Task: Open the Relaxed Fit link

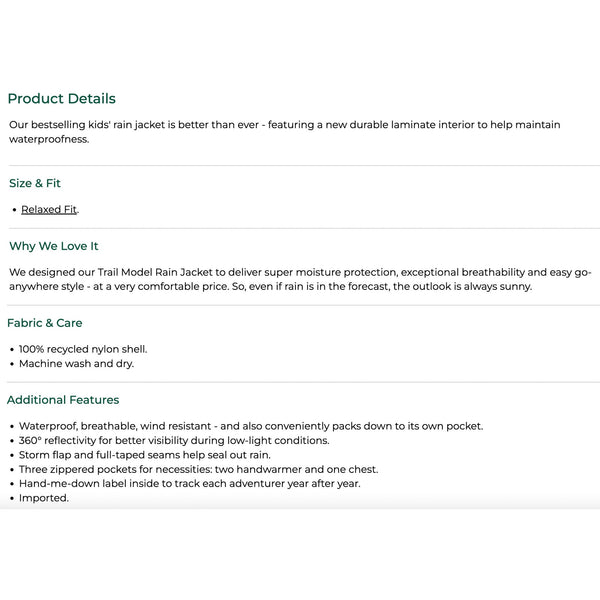Action: (x=49, y=209)
